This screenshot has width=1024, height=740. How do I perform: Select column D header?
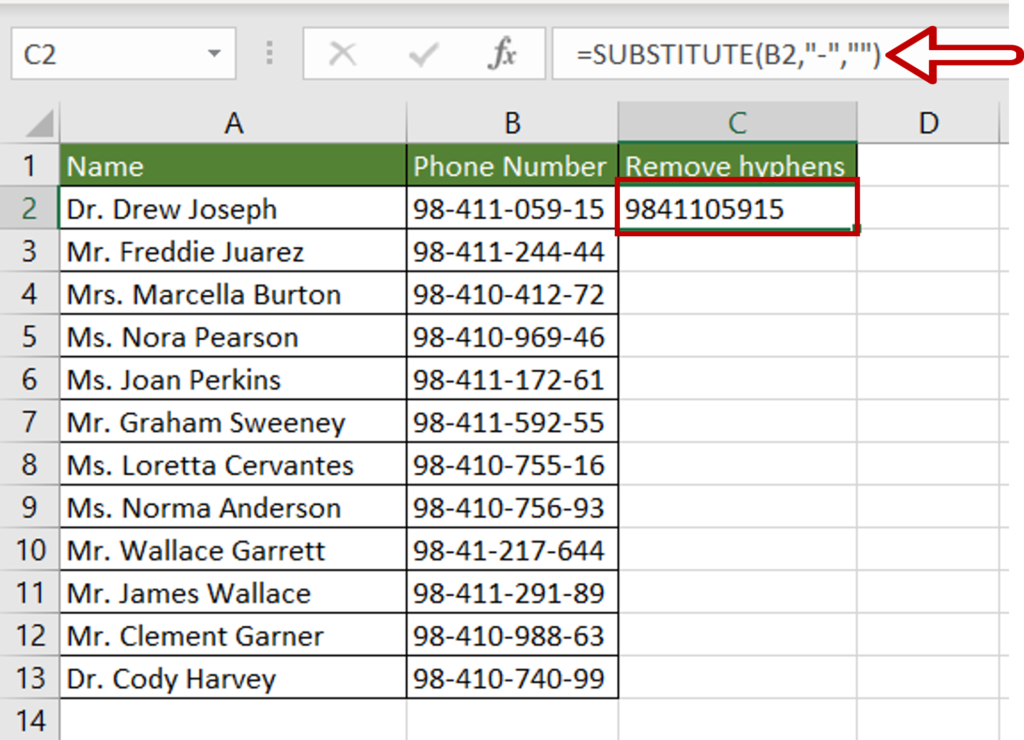point(928,123)
